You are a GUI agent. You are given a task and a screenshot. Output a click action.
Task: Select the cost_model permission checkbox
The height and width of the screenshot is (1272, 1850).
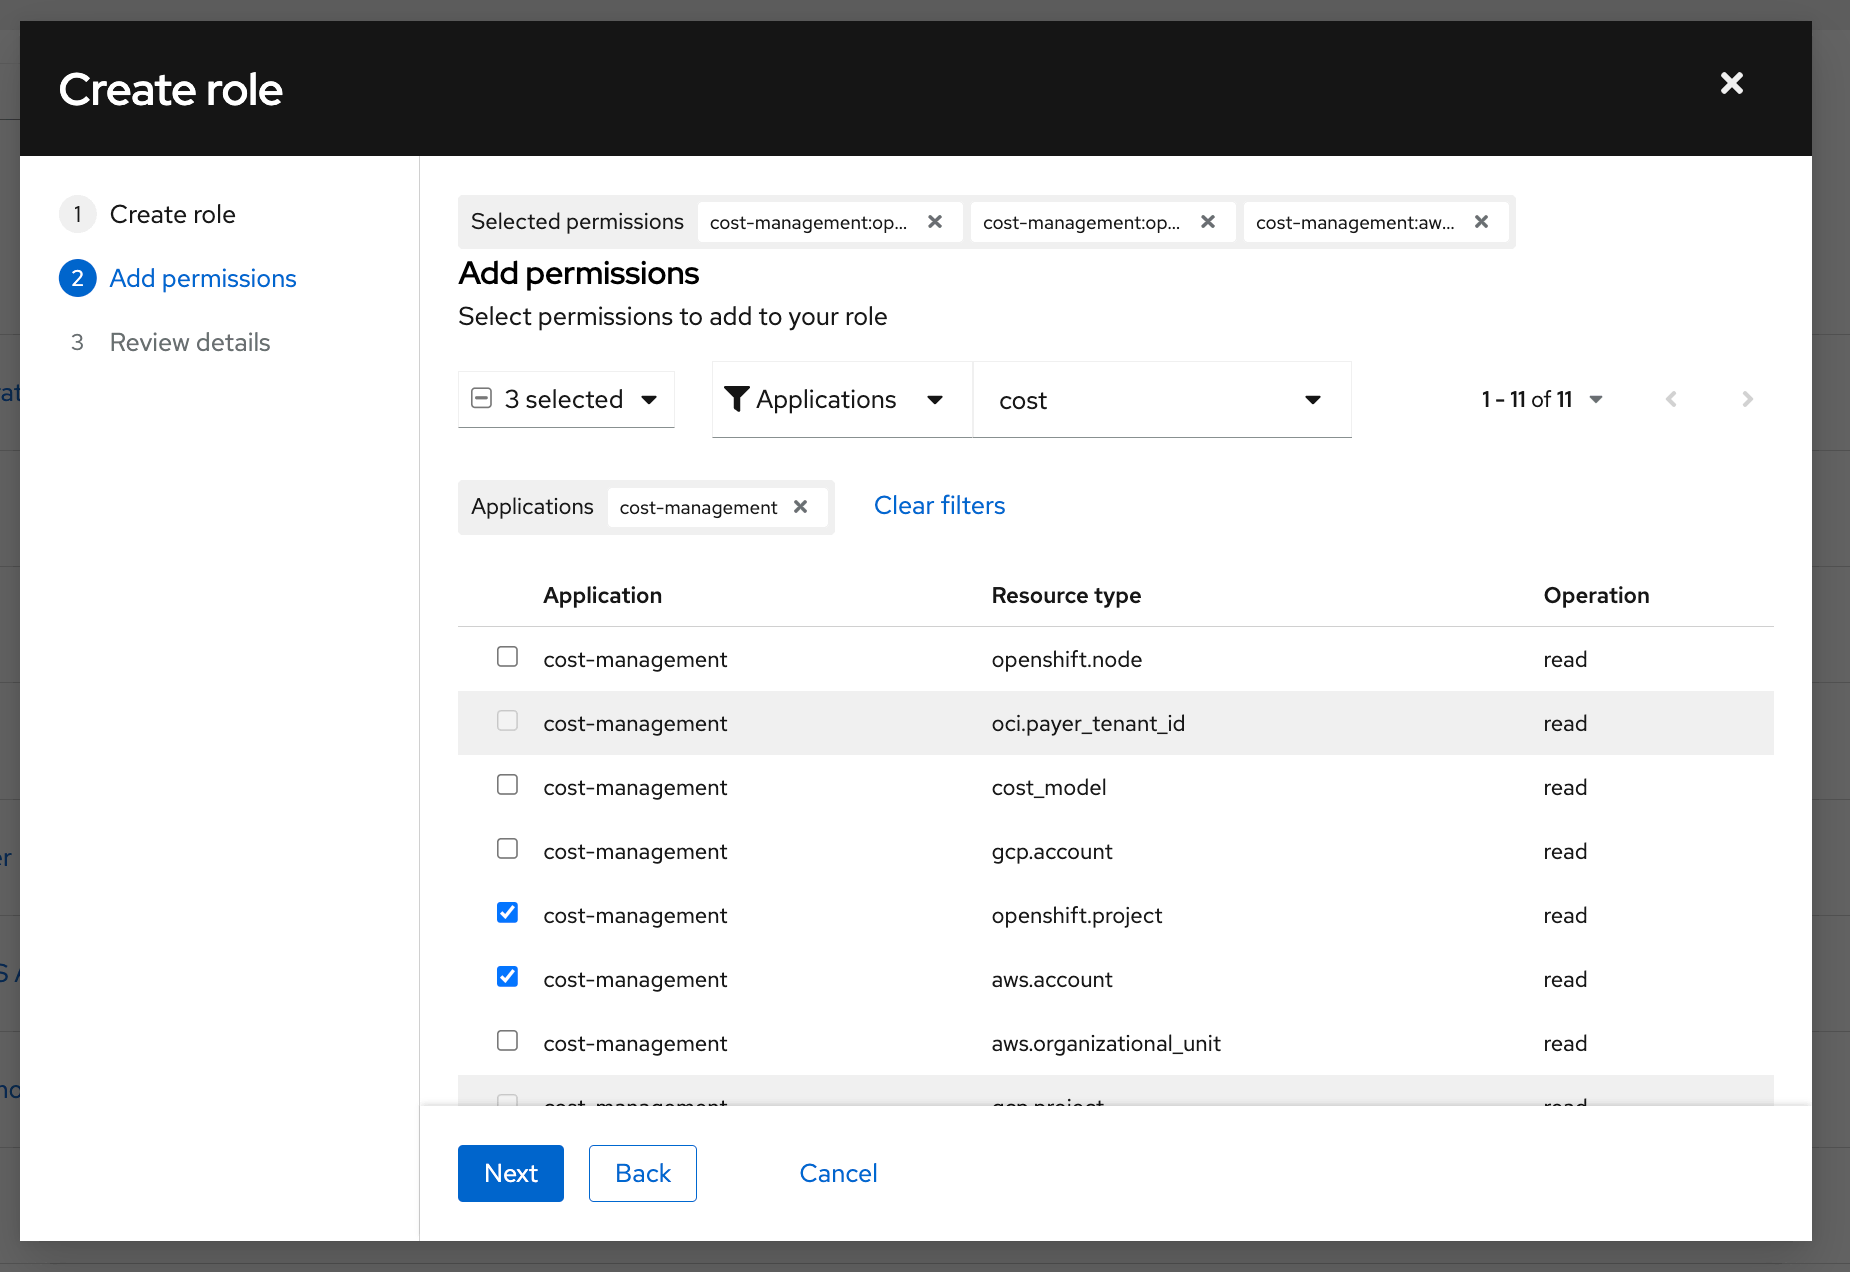coord(507,785)
